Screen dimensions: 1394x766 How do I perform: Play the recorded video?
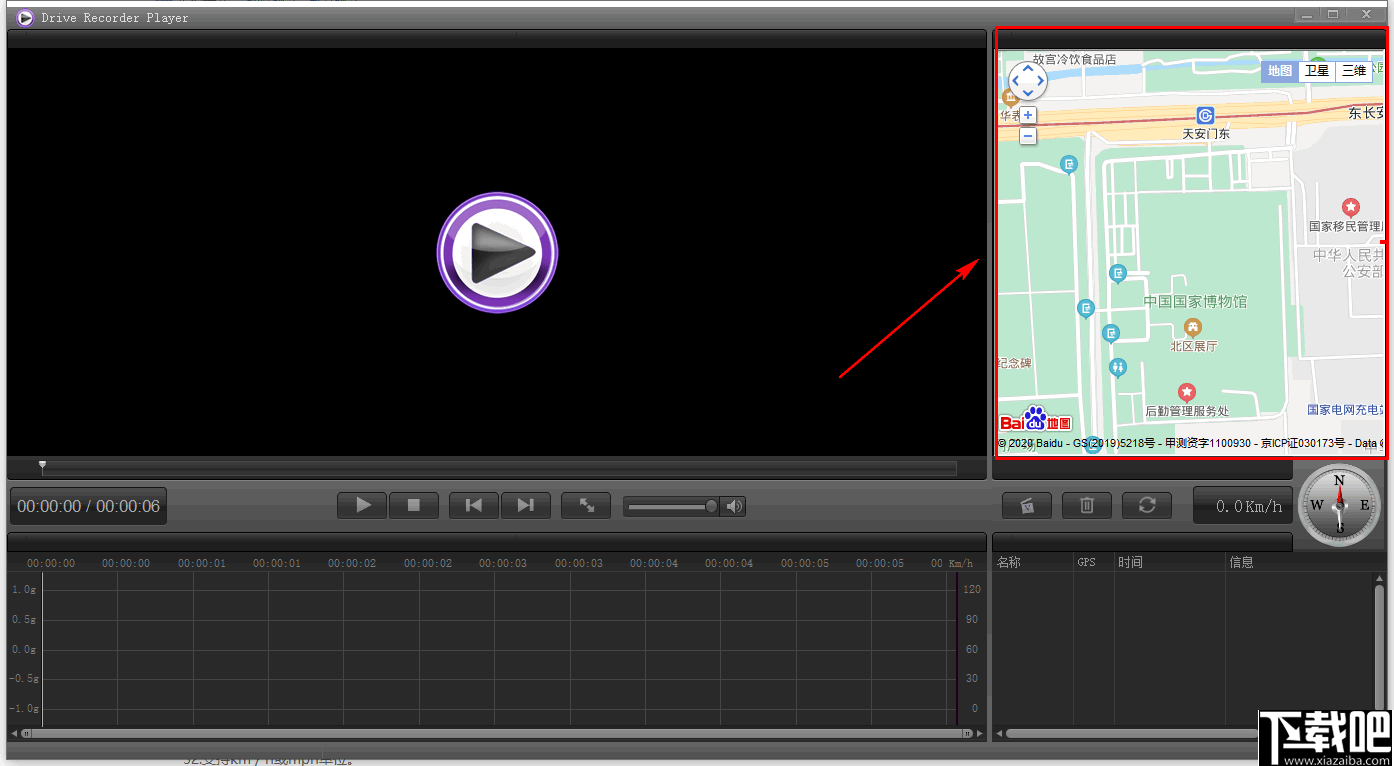(x=362, y=505)
